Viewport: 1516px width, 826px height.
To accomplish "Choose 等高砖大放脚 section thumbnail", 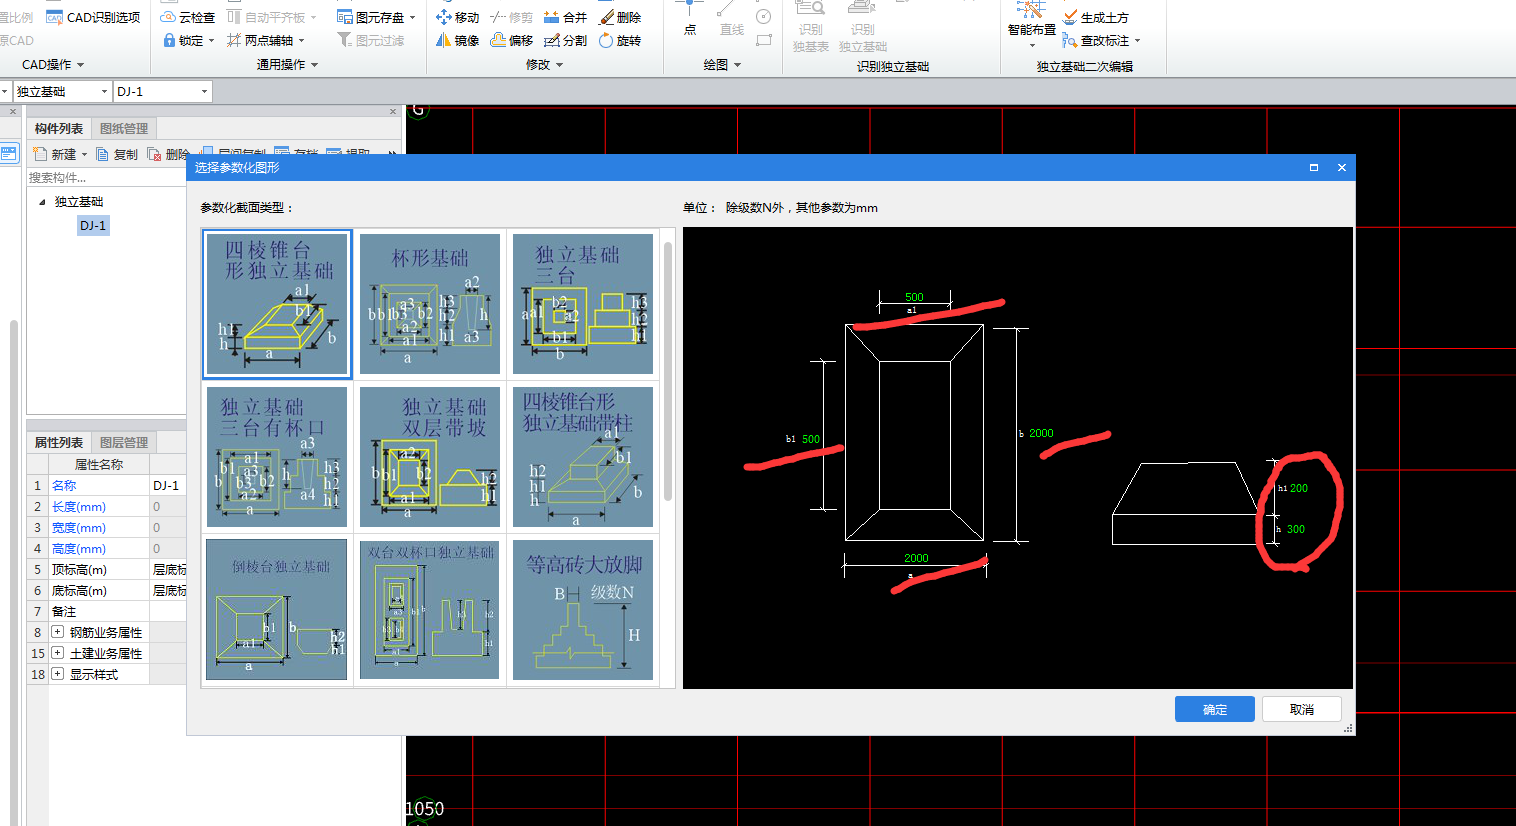I will (583, 610).
